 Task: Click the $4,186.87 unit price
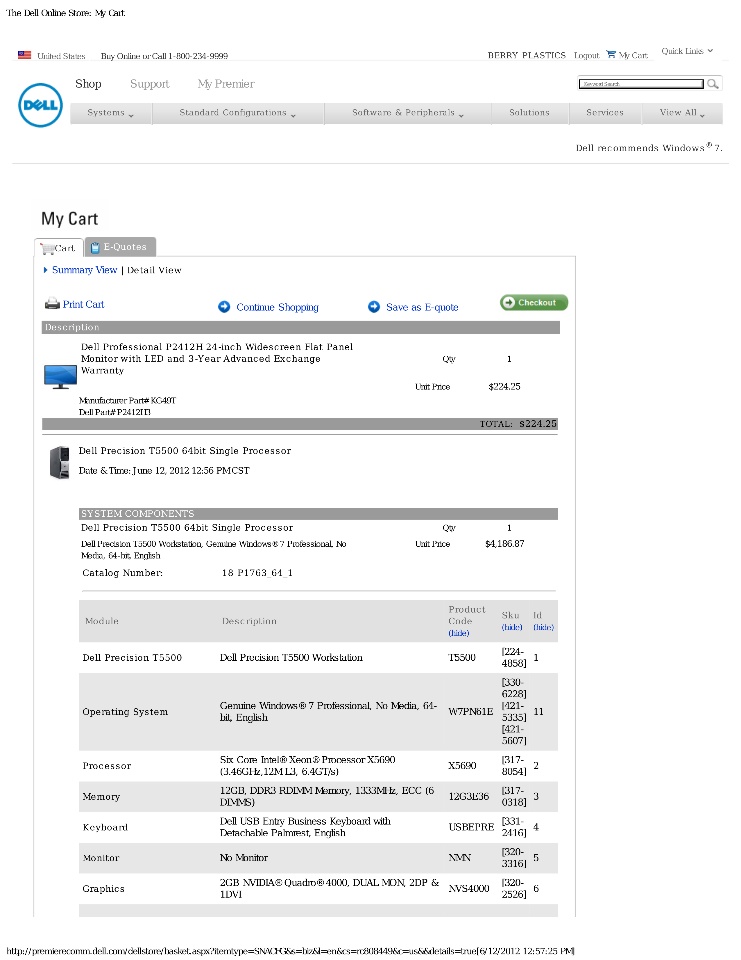[x=505, y=544]
